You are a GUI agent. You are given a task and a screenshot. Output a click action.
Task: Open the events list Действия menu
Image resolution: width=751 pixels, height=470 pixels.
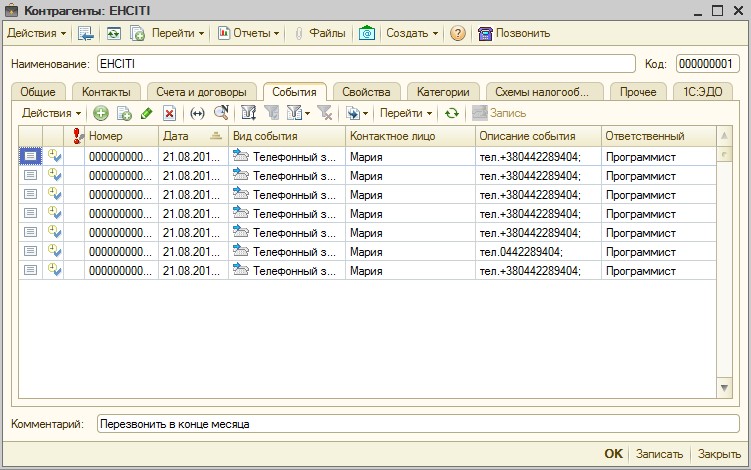[x=51, y=113]
